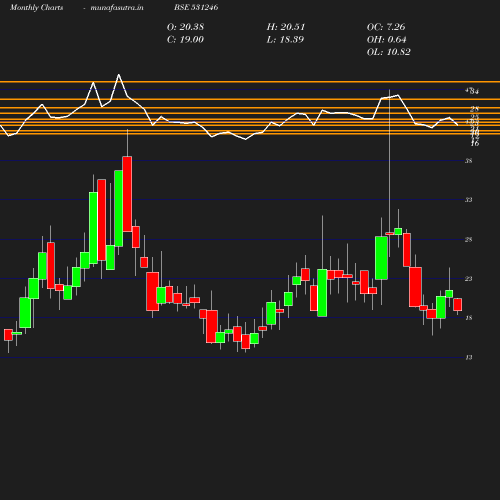Select the close value 'C: 19.00'
The image size is (500, 500).
[185, 40]
